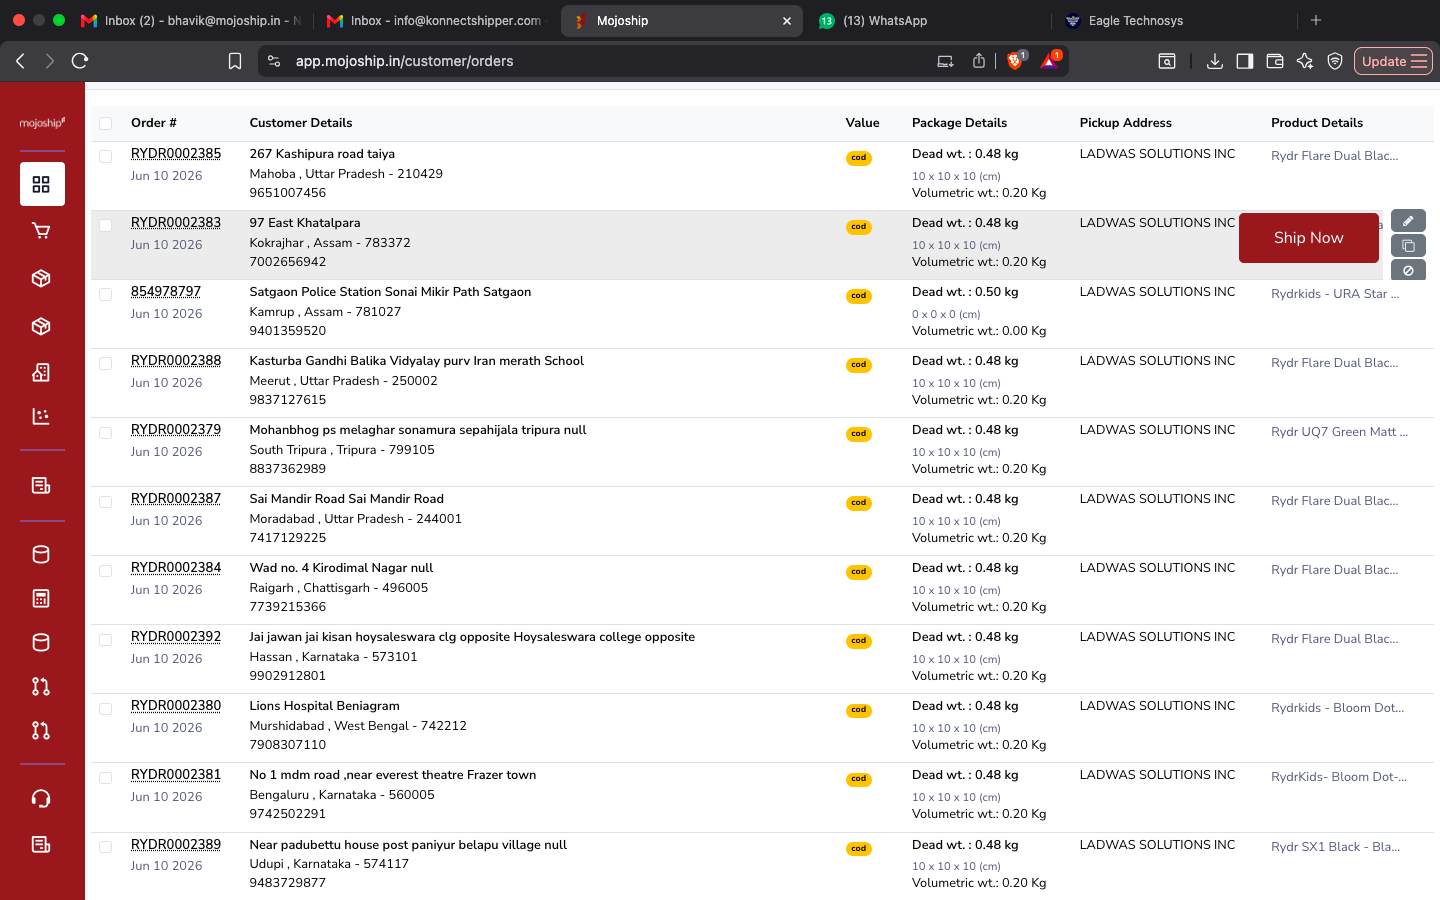Viewport: 1440px width, 900px height.
Task: Select the checkbox for order RYDR0002383
Action: tap(106, 225)
